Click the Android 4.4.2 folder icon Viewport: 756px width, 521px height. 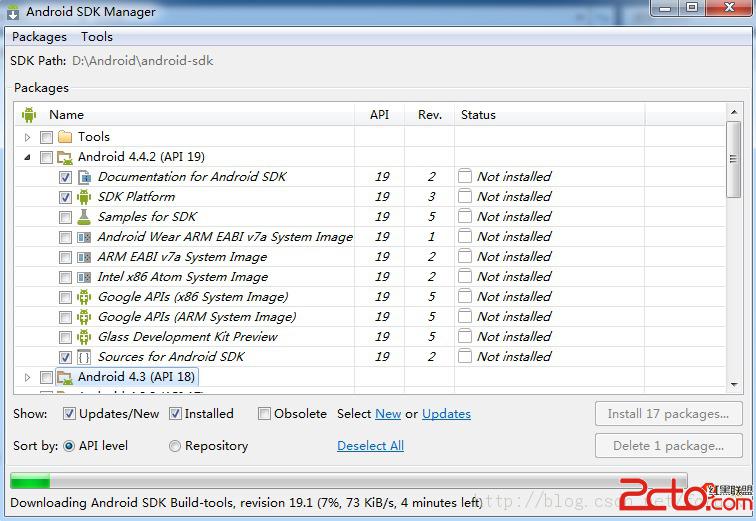click(x=65, y=157)
